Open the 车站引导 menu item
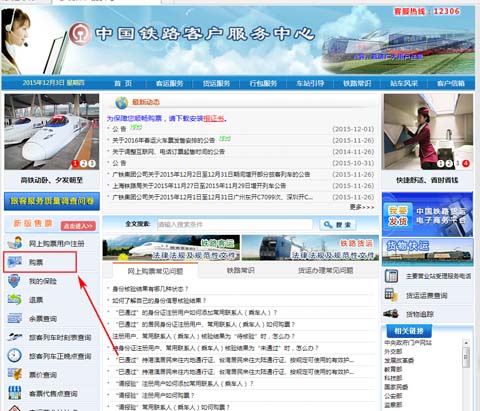This screenshot has height=411, width=480. coord(310,83)
